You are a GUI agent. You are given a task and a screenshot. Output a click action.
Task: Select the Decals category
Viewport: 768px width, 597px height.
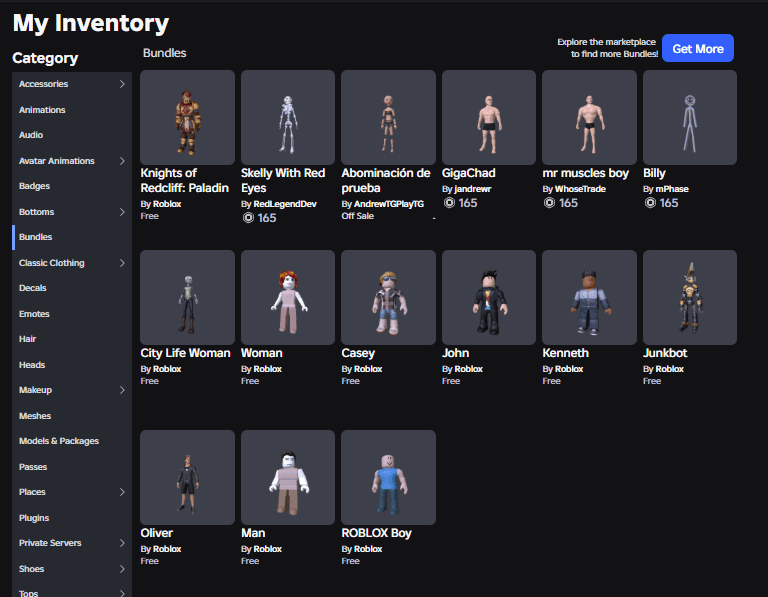[72, 288]
